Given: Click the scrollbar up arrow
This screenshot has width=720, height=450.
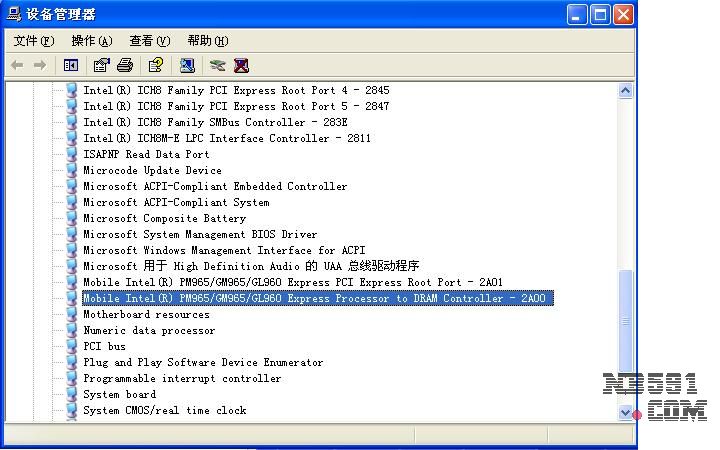Looking at the screenshot, I should pos(626,90).
